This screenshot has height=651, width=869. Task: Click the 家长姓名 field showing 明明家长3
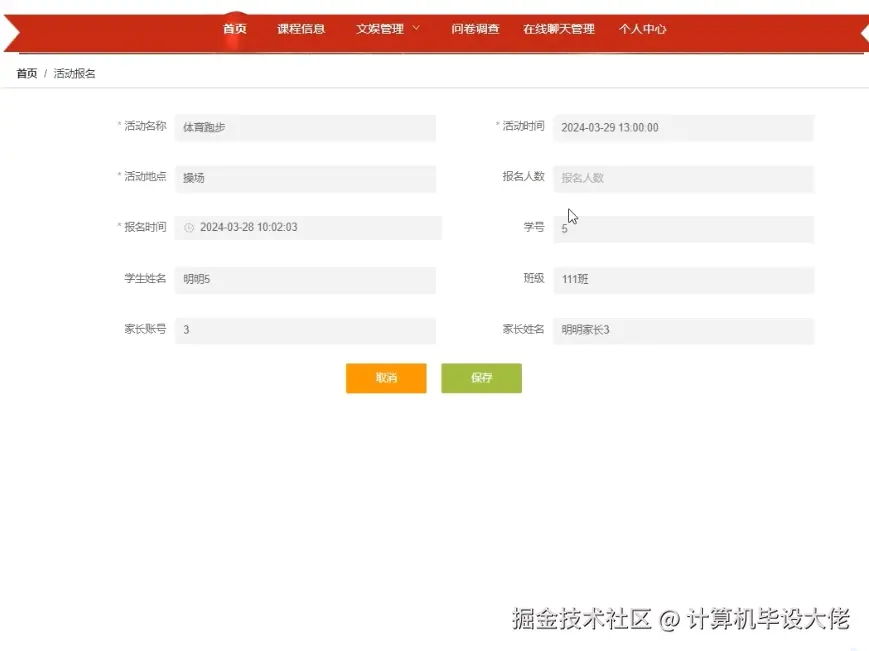(683, 330)
